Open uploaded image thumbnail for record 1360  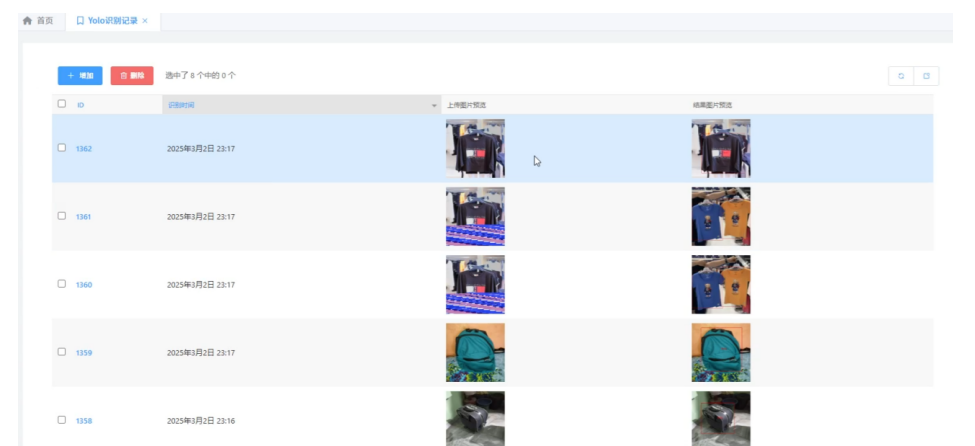tap(475, 284)
